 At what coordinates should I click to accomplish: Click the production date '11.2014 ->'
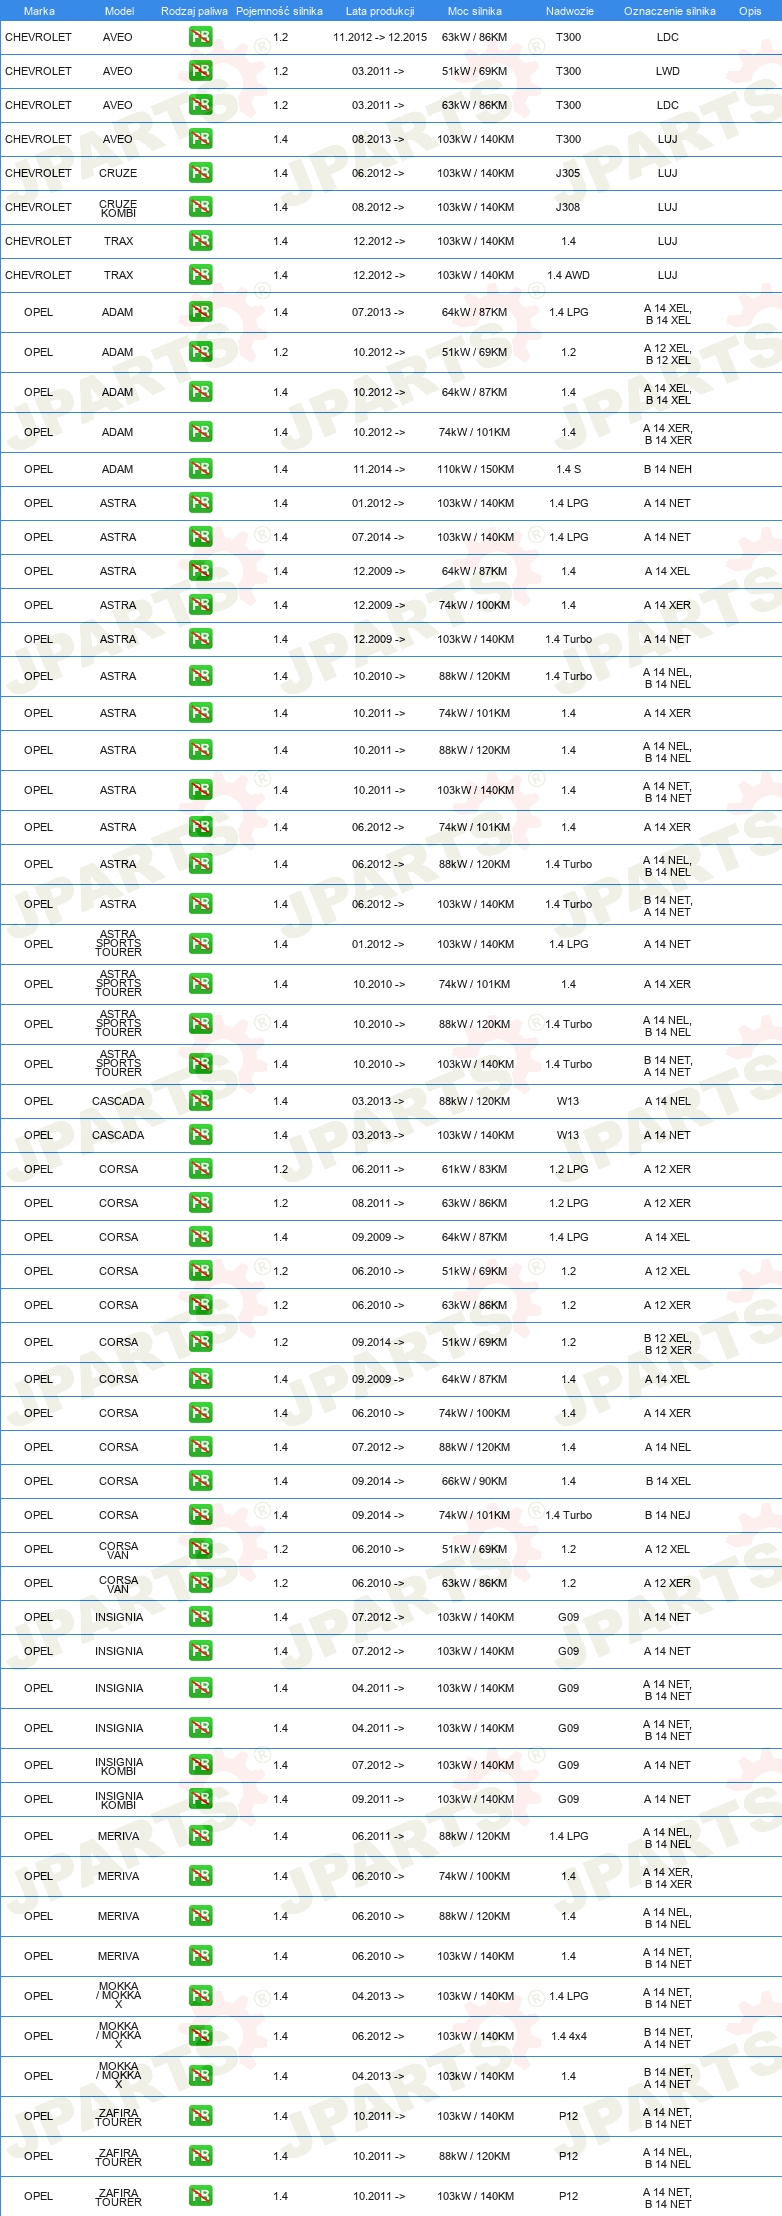tap(378, 469)
